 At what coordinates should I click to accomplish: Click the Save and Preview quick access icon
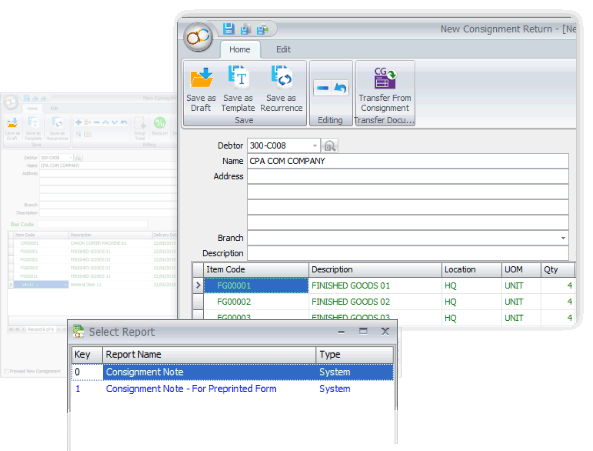click(x=246, y=29)
